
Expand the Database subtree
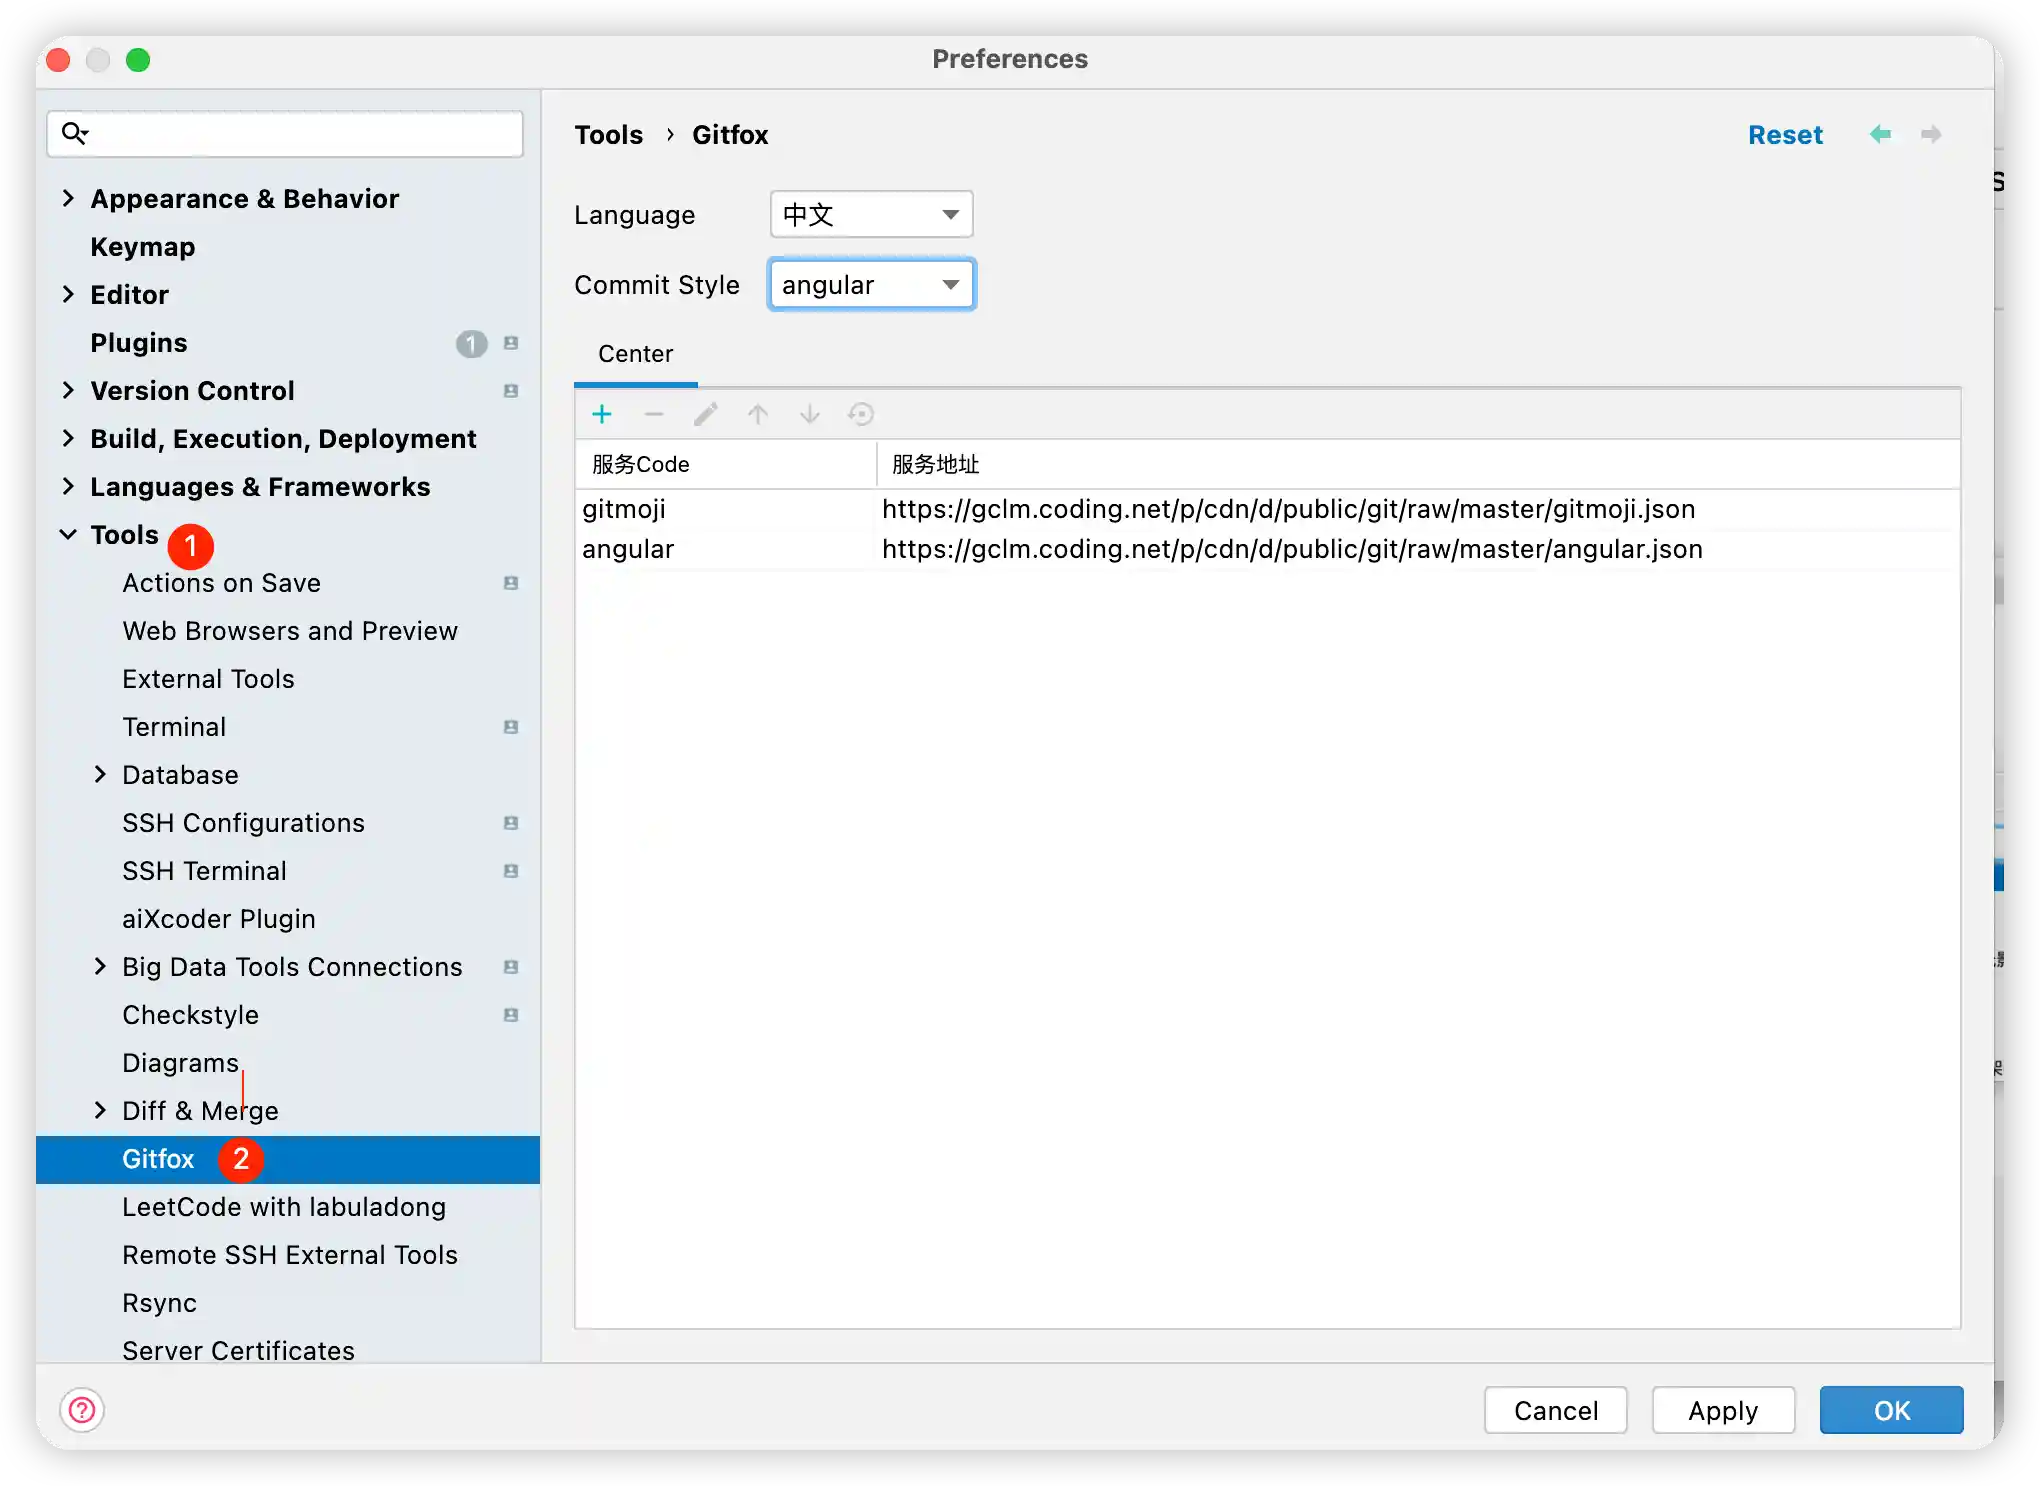[100, 774]
